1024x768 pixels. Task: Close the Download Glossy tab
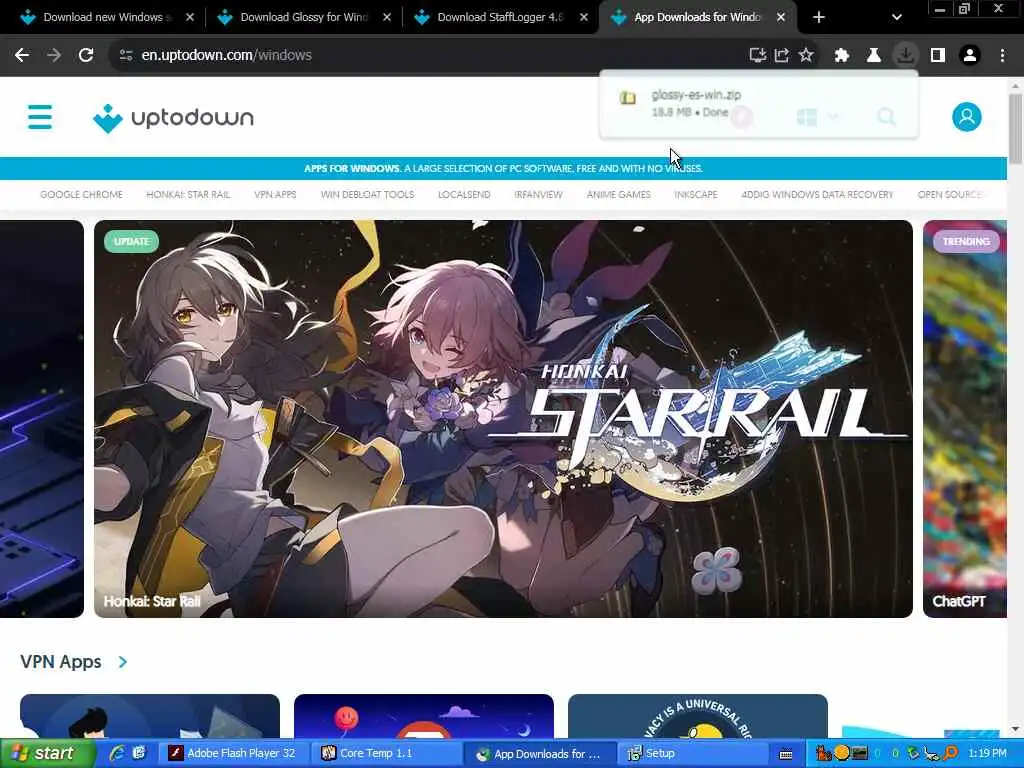point(387,18)
